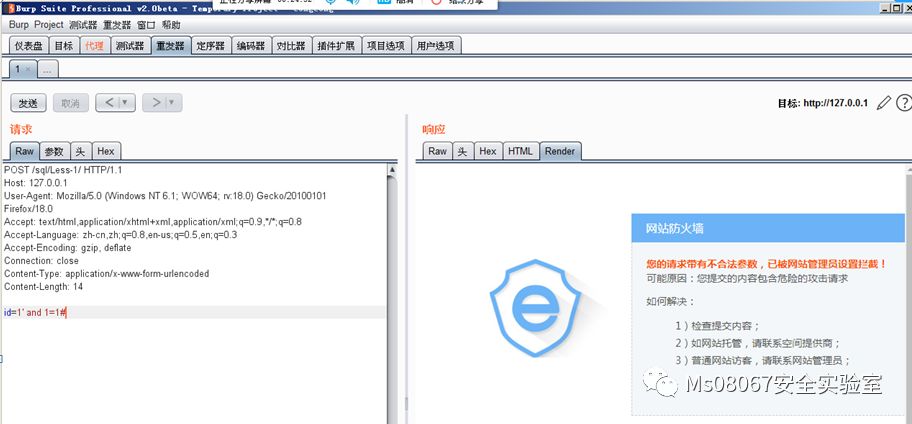Select the request 参数 tab
This screenshot has height=424, width=912.
[55, 151]
